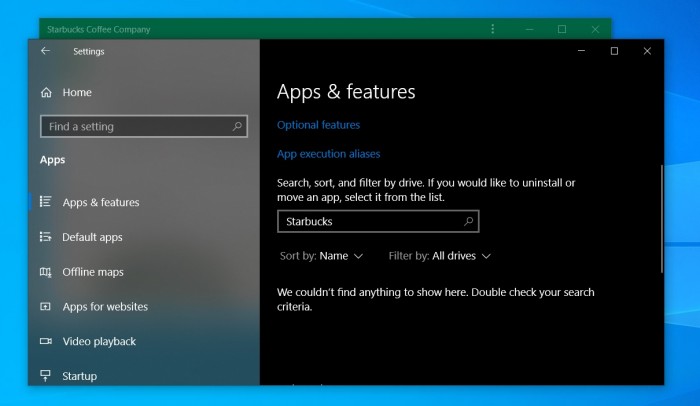Open Filter by All drives dropdown
700x406 pixels.
tap(440, 256)
